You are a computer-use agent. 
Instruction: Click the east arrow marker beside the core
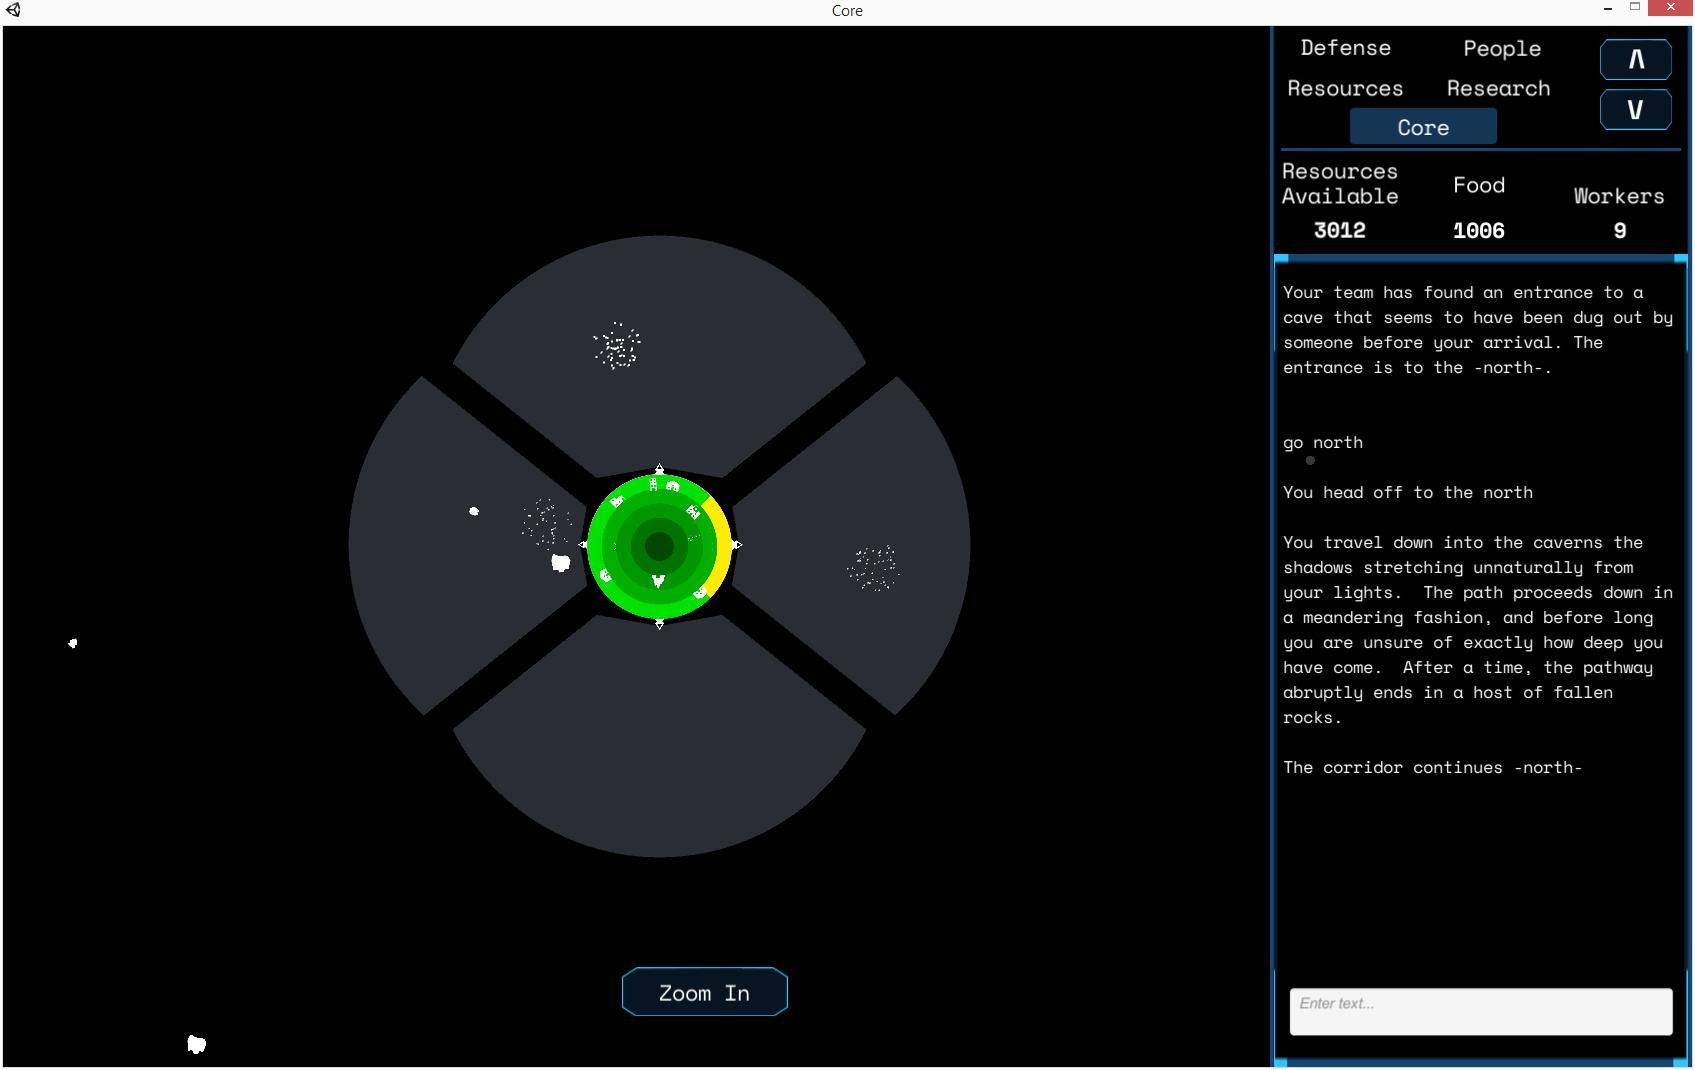pyautogui.click(x=737, y=545)
